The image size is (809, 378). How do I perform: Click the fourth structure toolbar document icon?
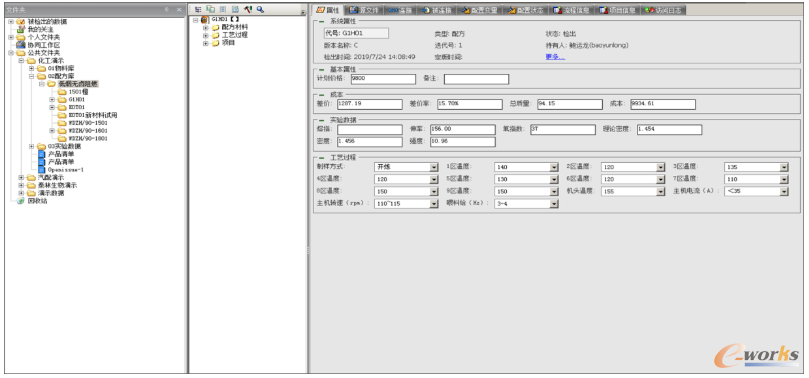click(235, 9)
